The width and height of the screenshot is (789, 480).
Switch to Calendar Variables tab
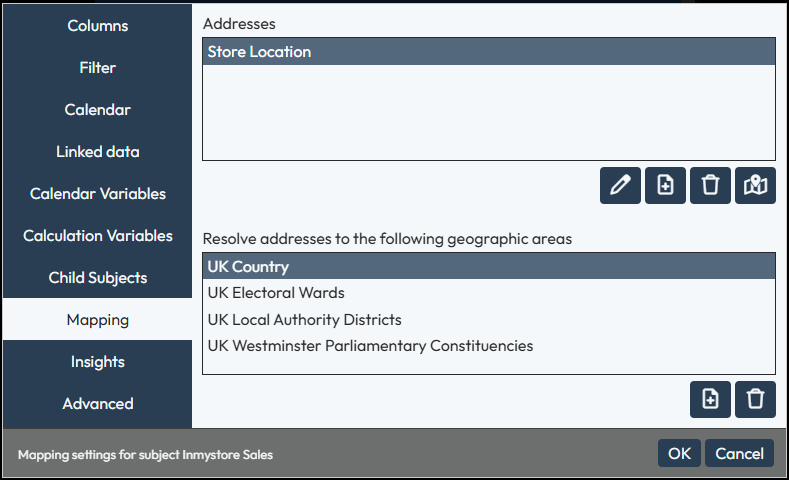coord(98,194)
